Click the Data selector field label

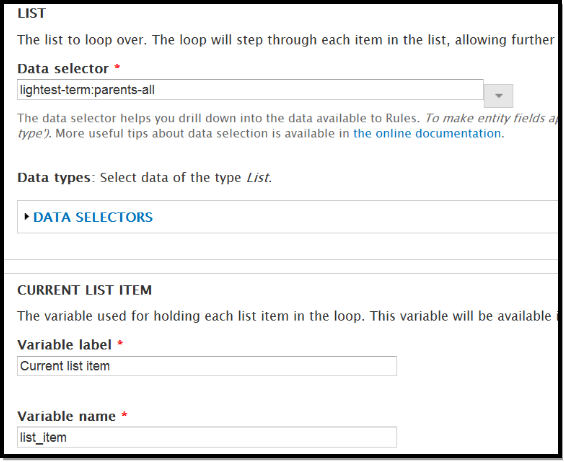point(63,68)
